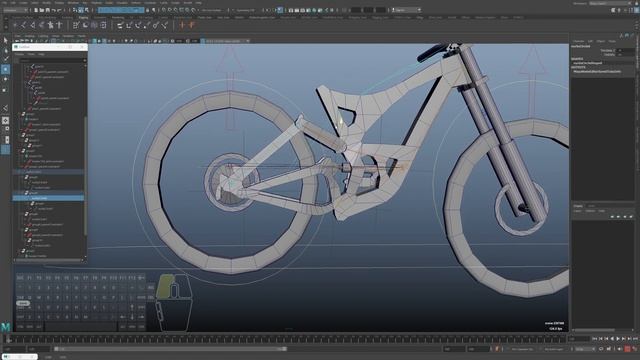Select Create IK Handle tool on shelf
The width and height of the screenshot is (640, 360).
point(33,25)
